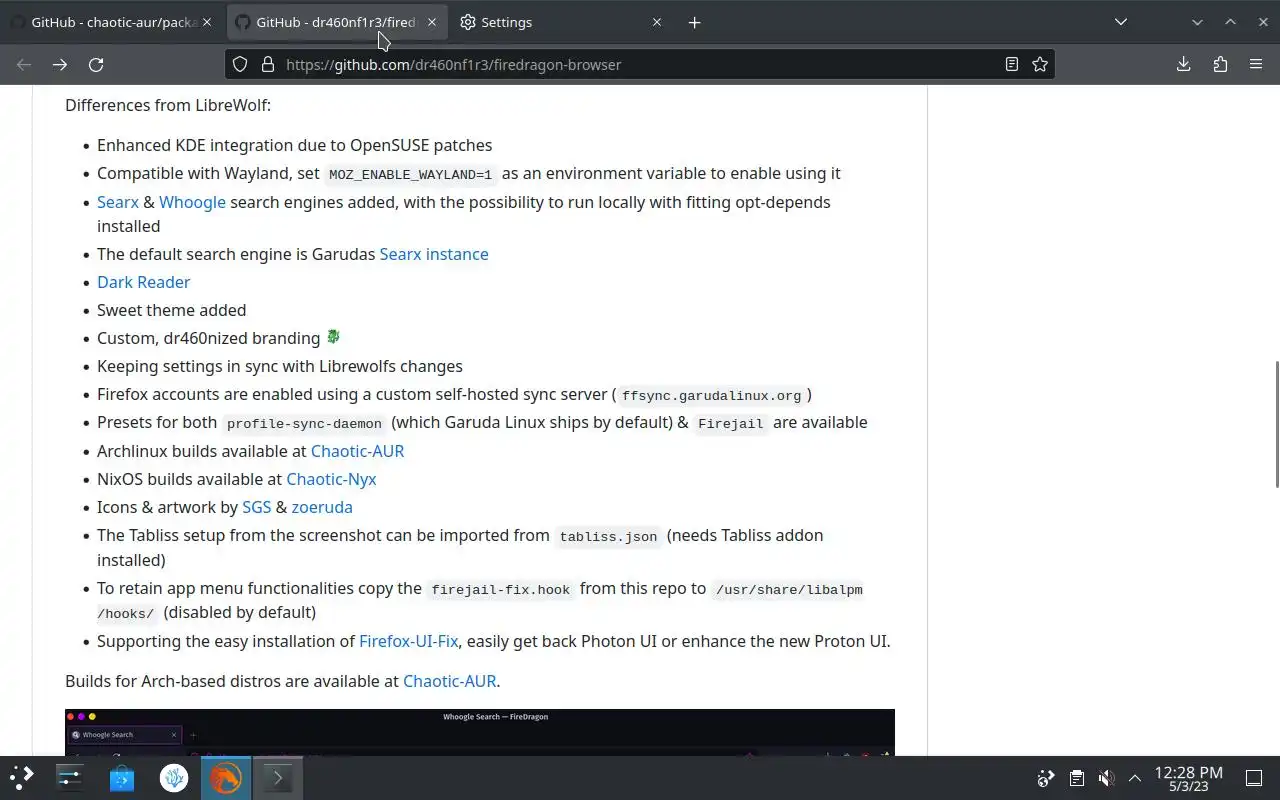
Task: Show site security lock info
Action: point(268,64)
